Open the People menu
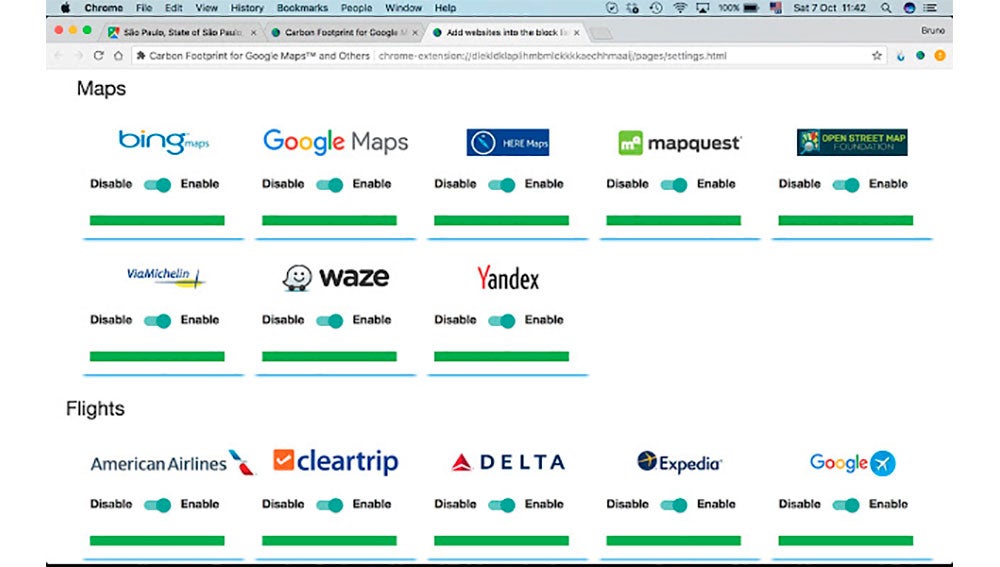The width and height of the screenshot is (1000, 567). coord(356,8)
